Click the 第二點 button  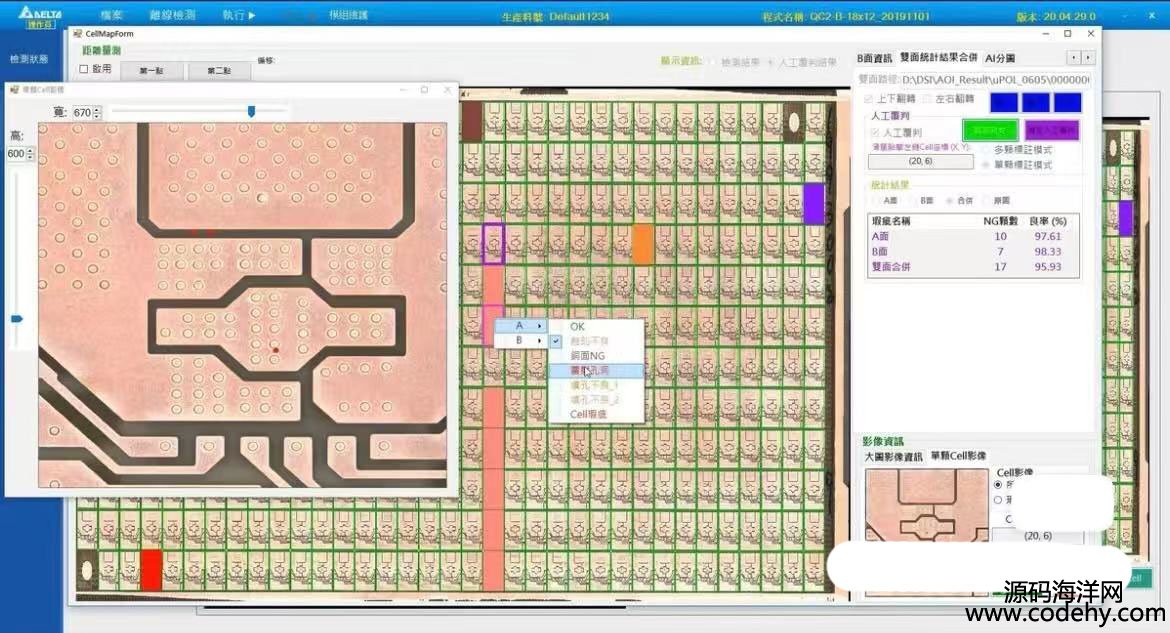[x=219, y=70]
